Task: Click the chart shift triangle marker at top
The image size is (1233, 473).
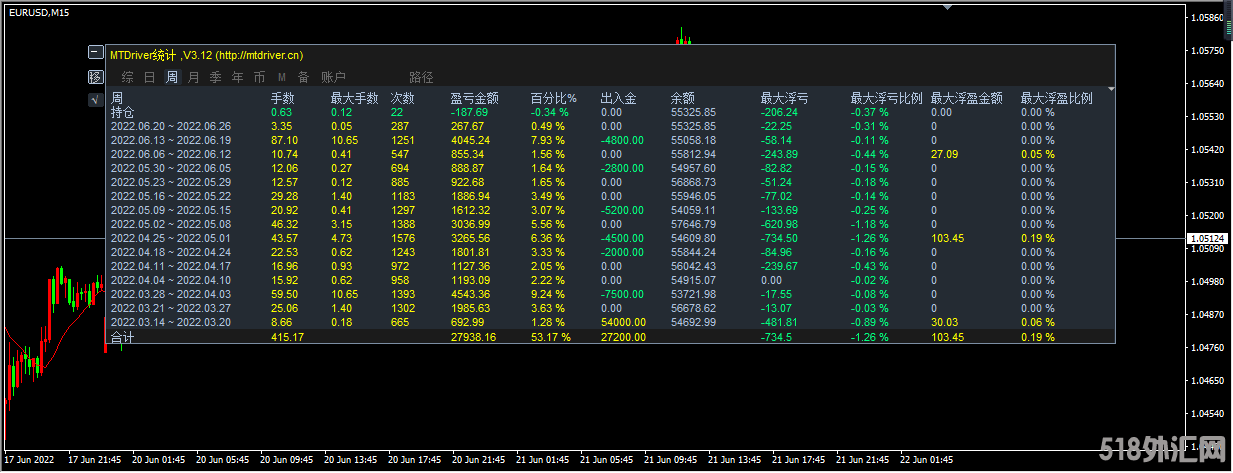Action: point(947,7)
